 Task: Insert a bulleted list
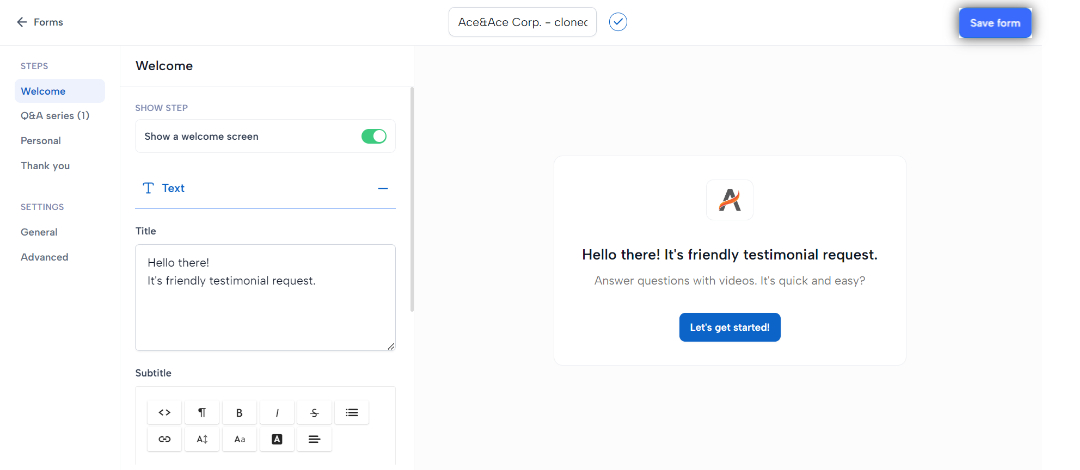tap(352, 413)
